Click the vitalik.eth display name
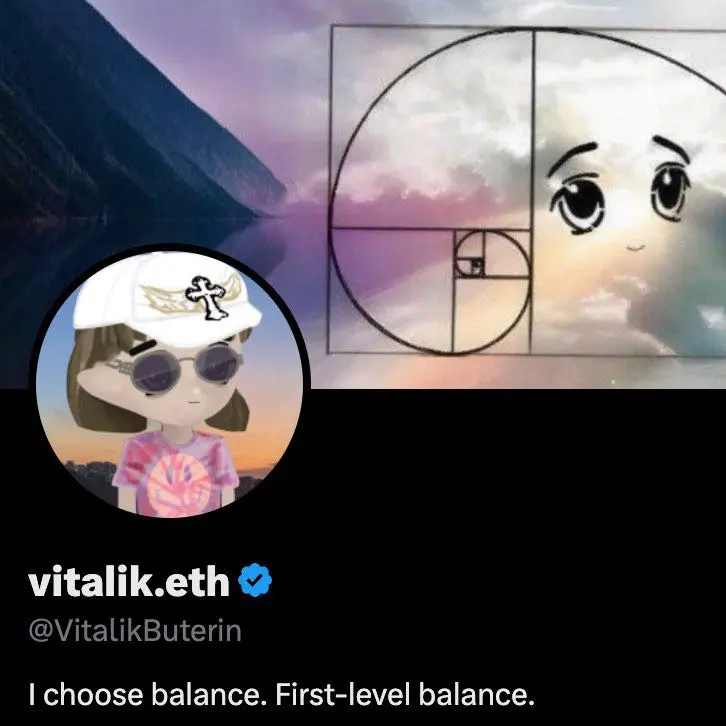 pos(129,581)
